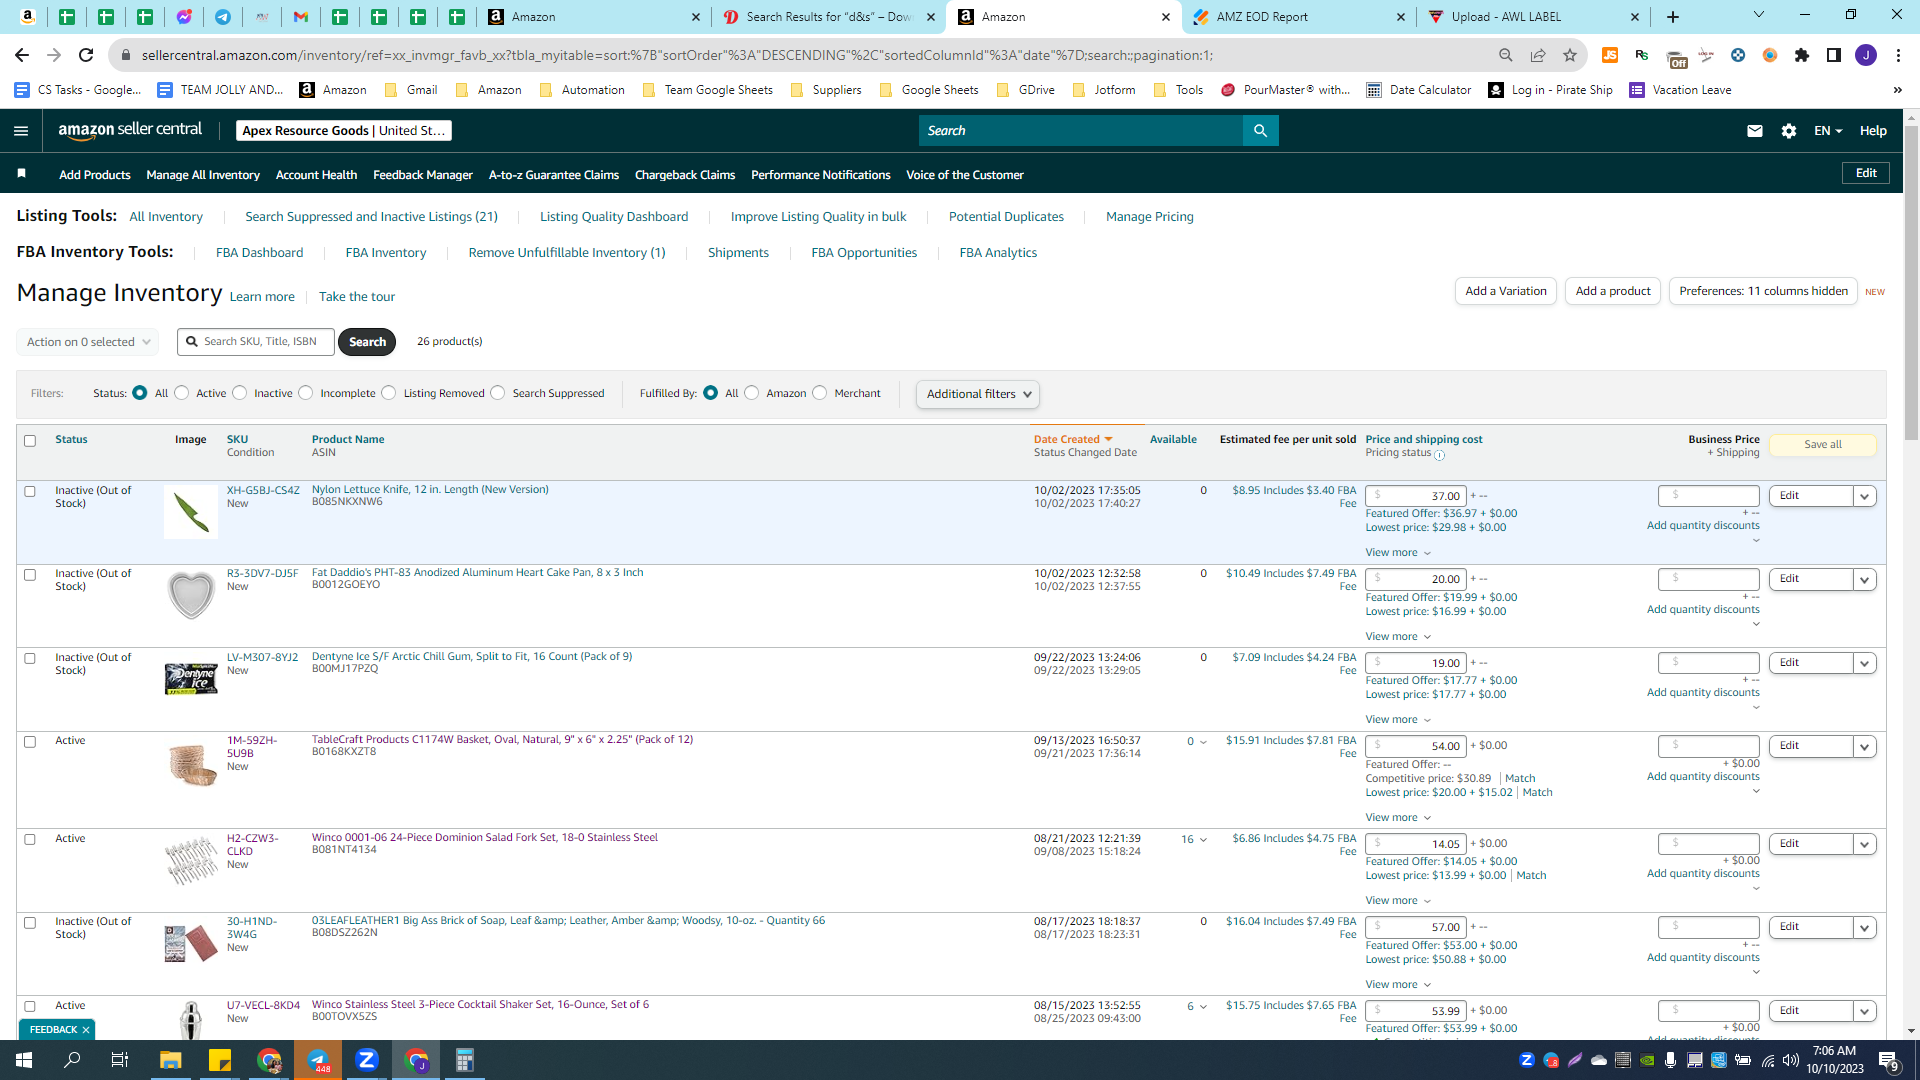This screenshot has height=1080, width=1920.
Task: Select the Nylon Lettuce Knife row checkbox
Action: click(x=30, y=492)
